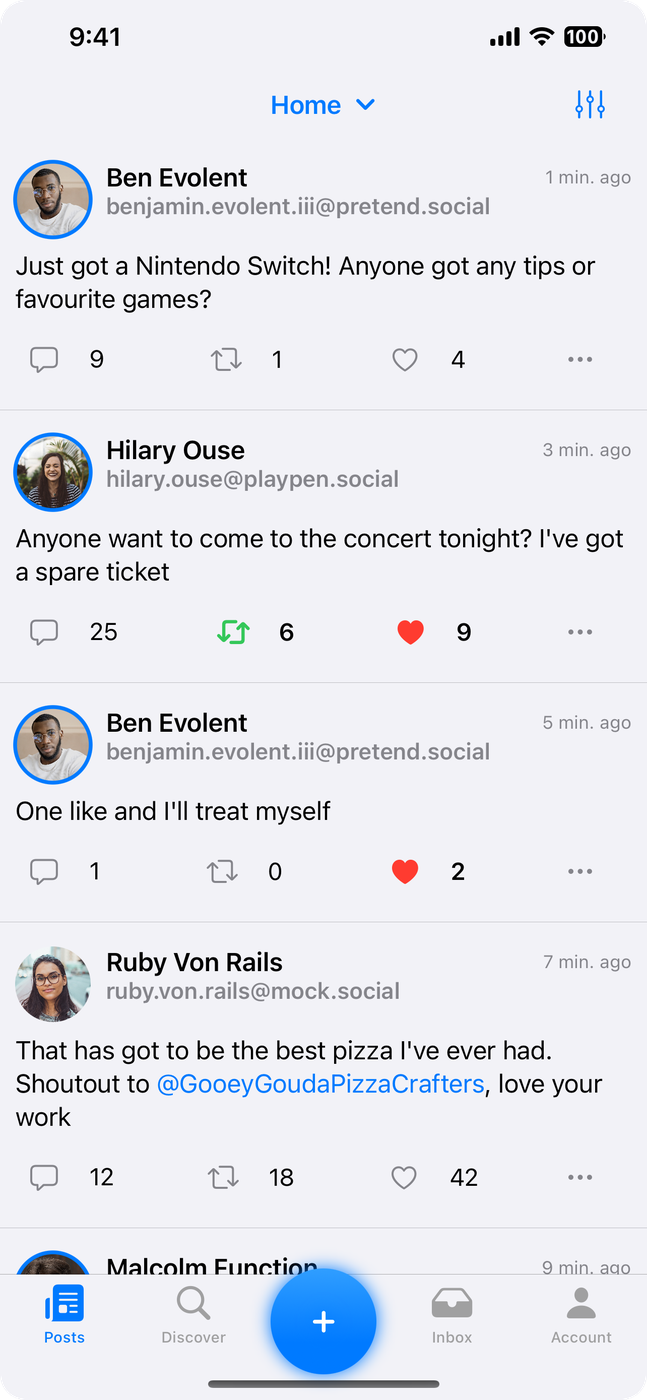Unlike Hilary Ouse's concert post

[x=410, y=632]
